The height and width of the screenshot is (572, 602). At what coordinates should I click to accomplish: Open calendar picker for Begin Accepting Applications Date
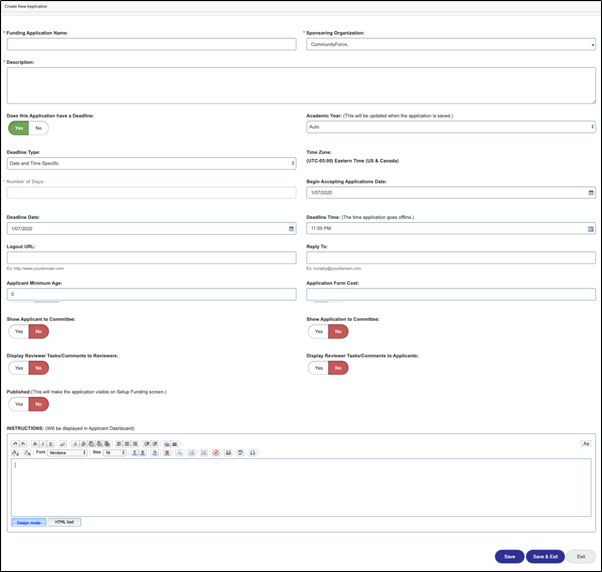coord(590,192)
